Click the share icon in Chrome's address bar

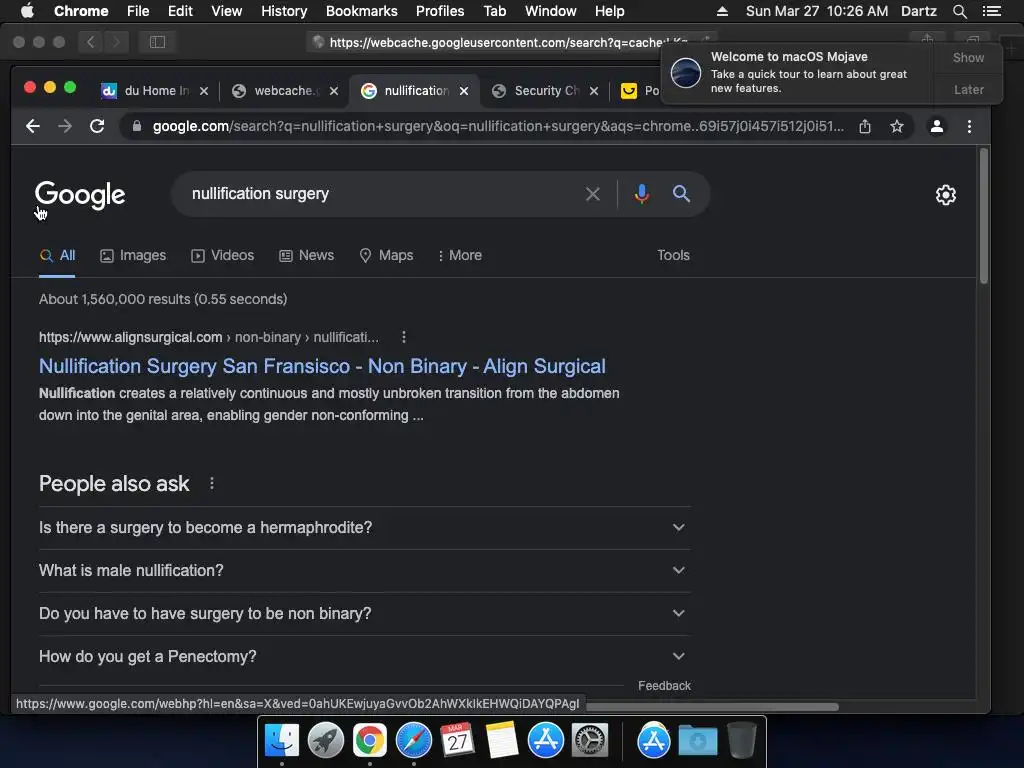[865, 126]
